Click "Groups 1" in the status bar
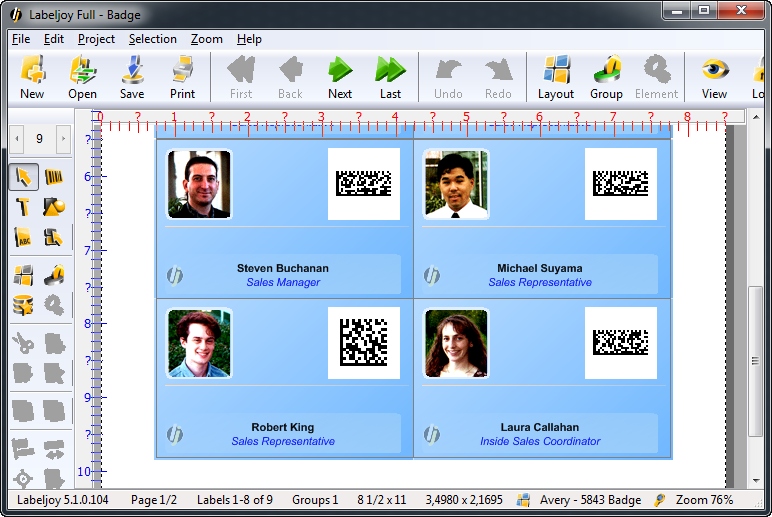 (315, 500)
